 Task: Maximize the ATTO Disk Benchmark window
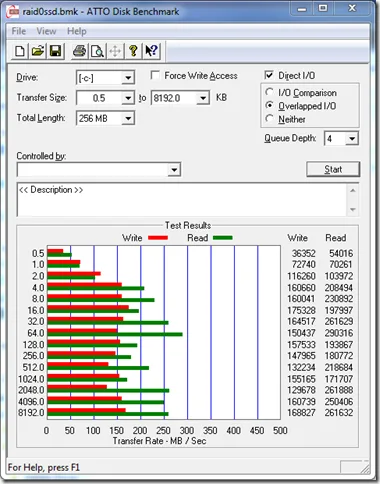coord(322,8)
